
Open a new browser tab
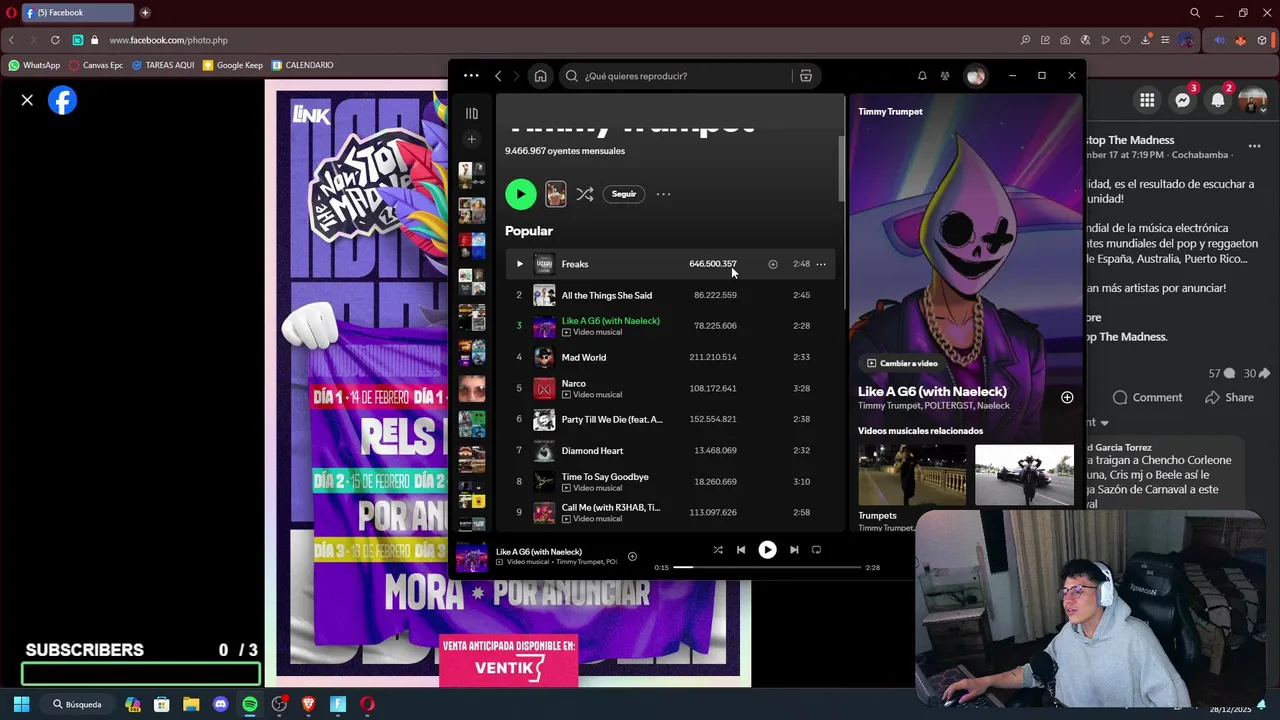pos(145,13)
